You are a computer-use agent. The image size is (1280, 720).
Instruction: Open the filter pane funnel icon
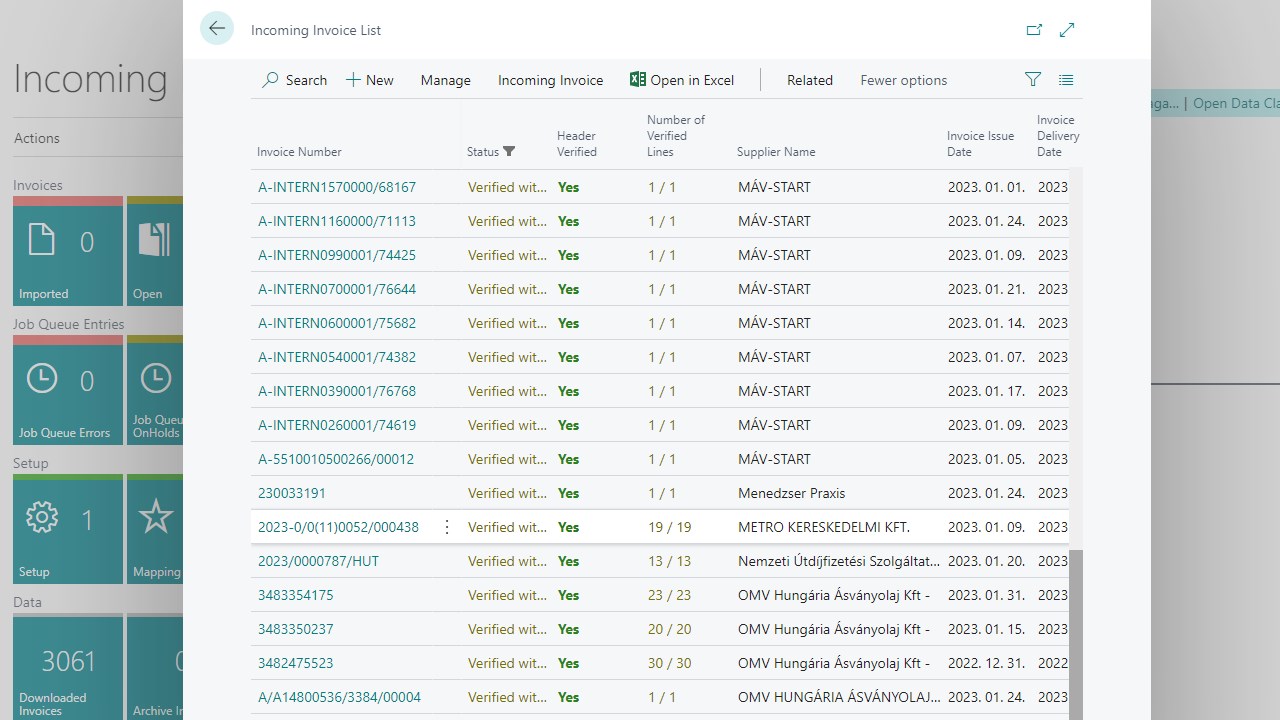[x=1033, y=80]
